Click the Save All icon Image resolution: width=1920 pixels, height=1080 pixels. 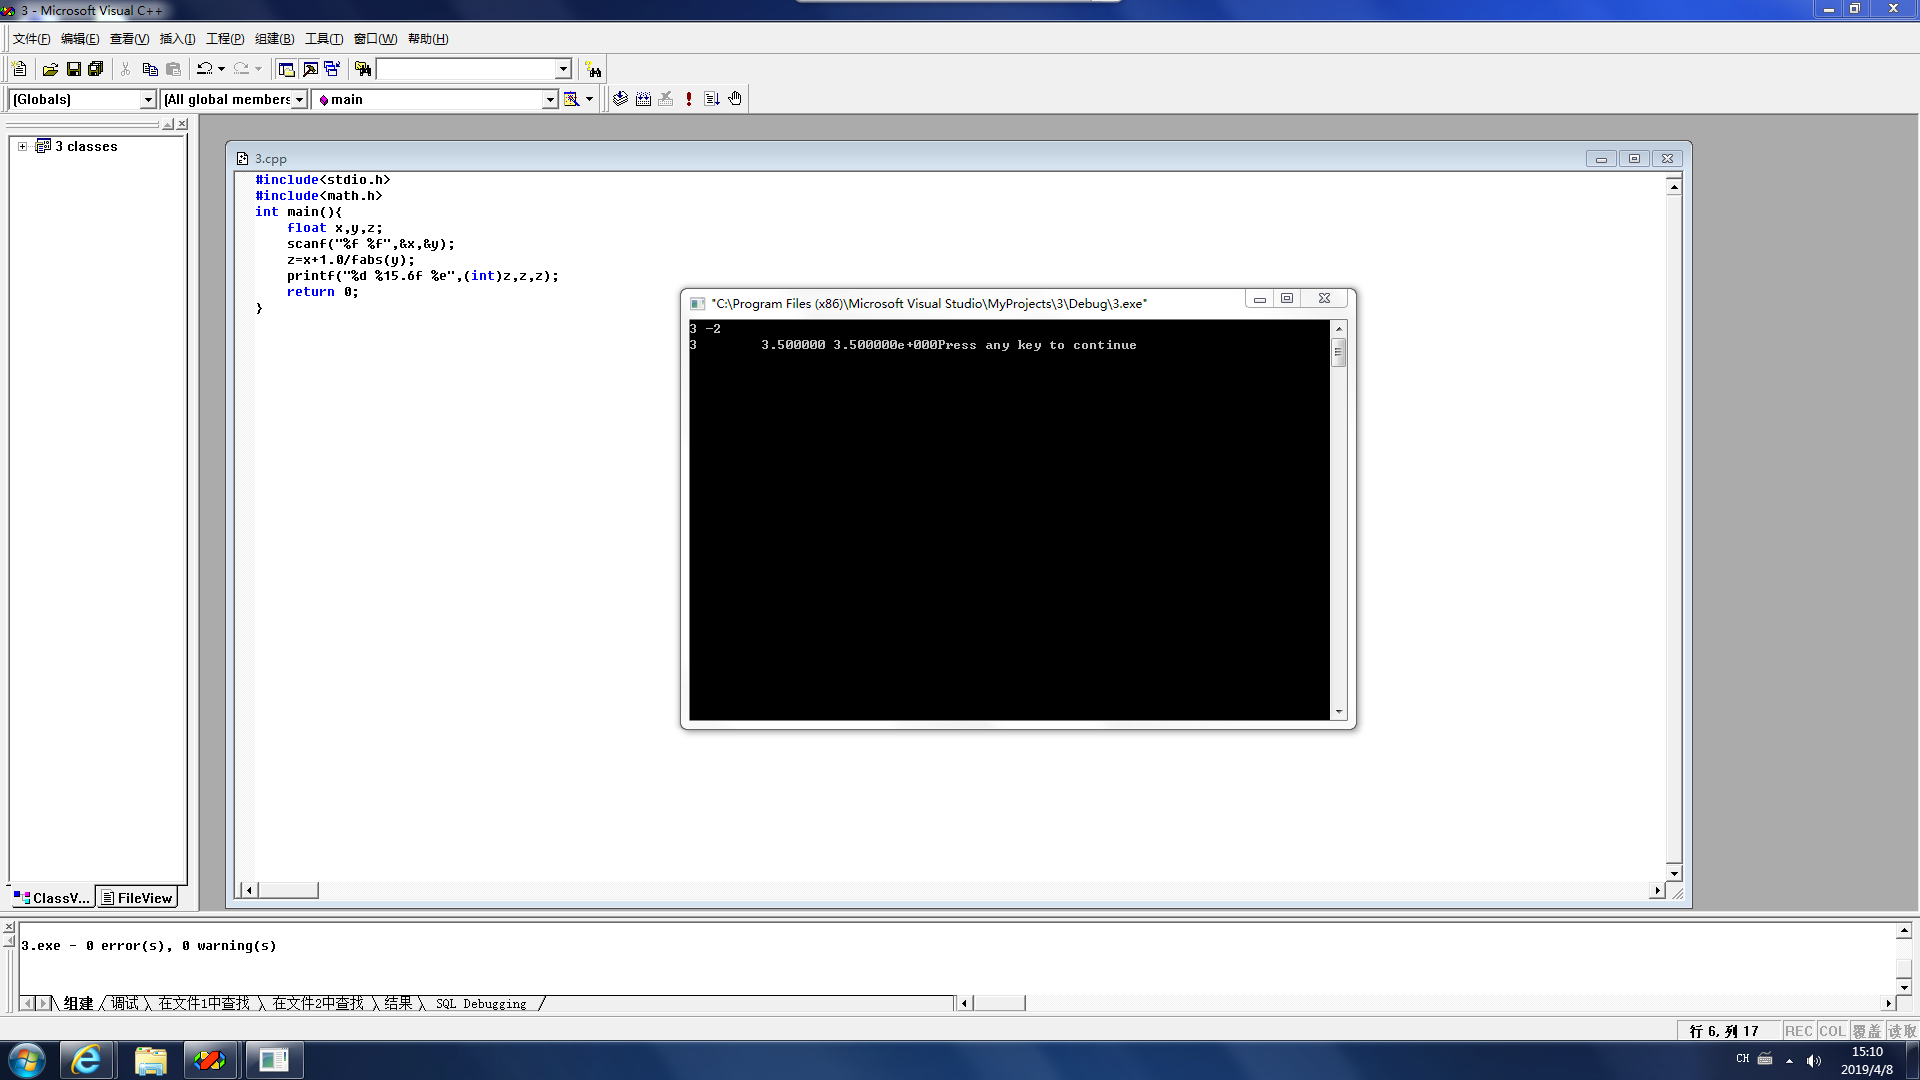[x=96, y=69]
